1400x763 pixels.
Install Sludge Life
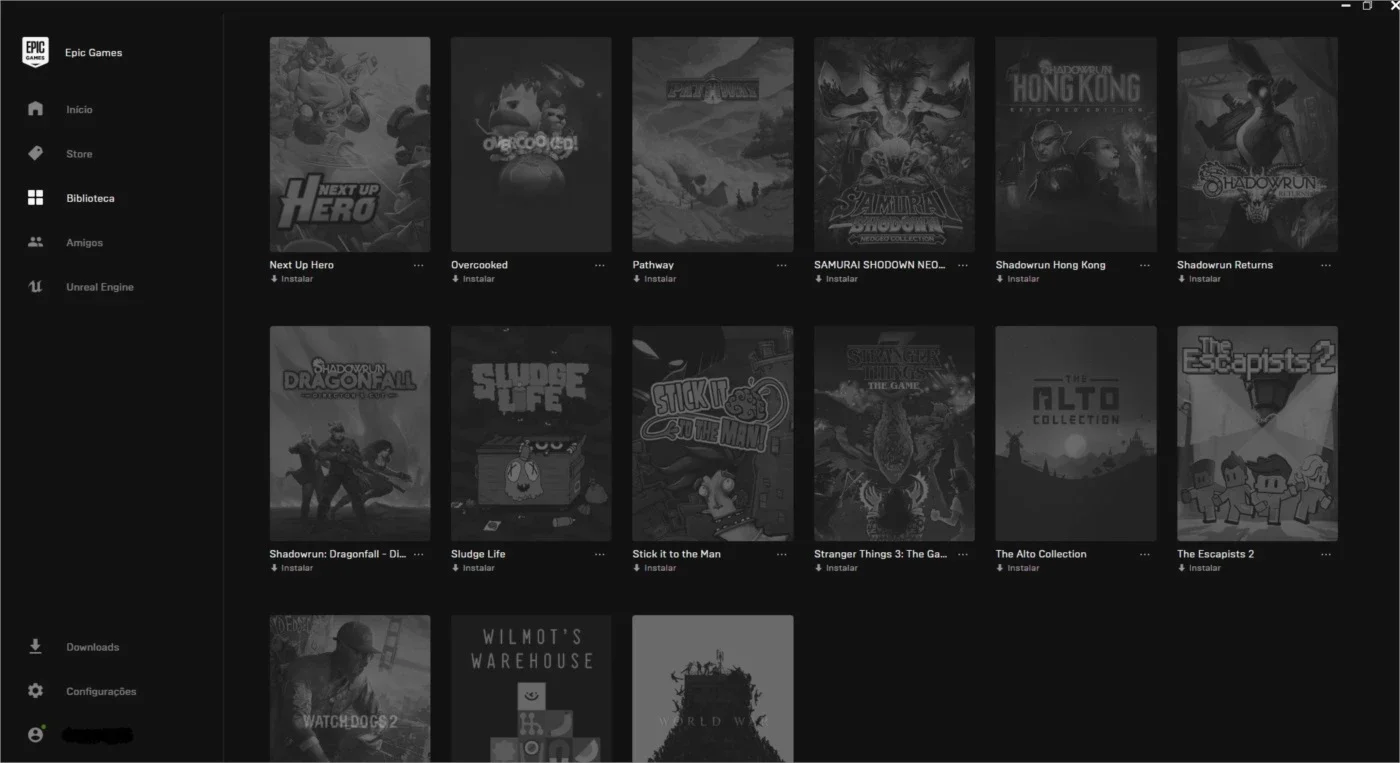(x=473, y=568)
